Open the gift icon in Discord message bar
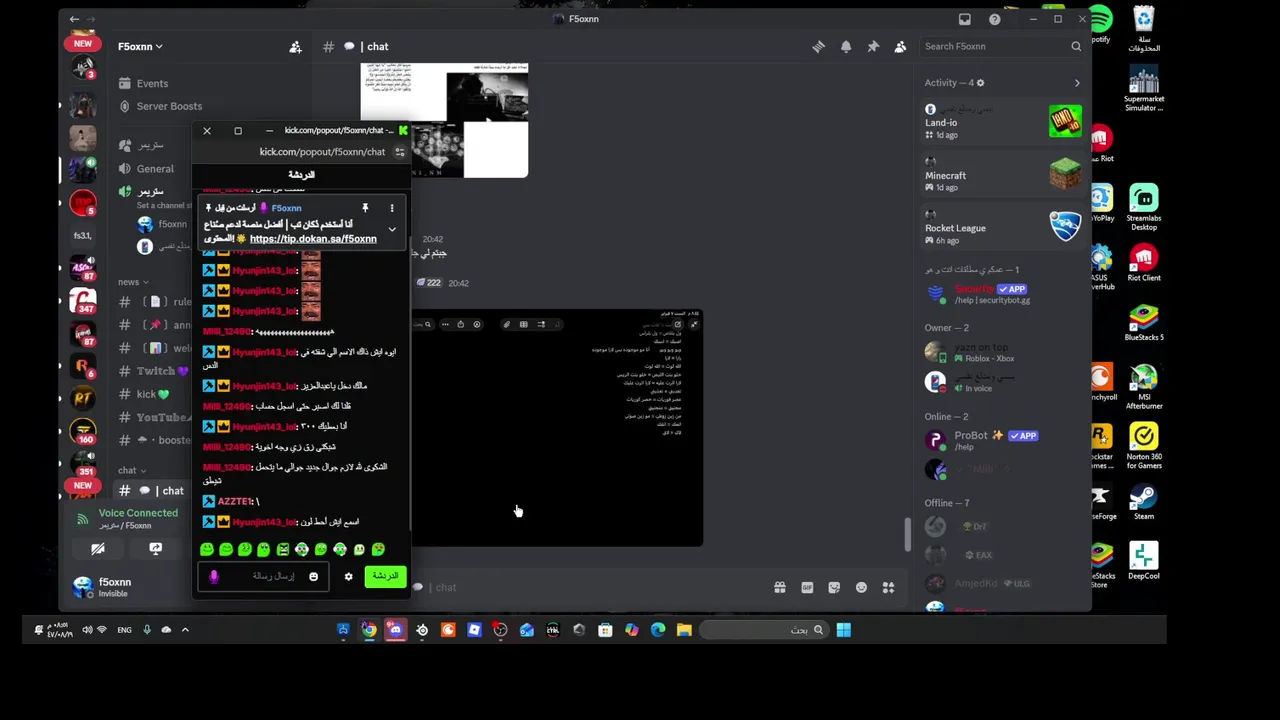The width and height of the screenshot is (1280, 720). (780, 587)
